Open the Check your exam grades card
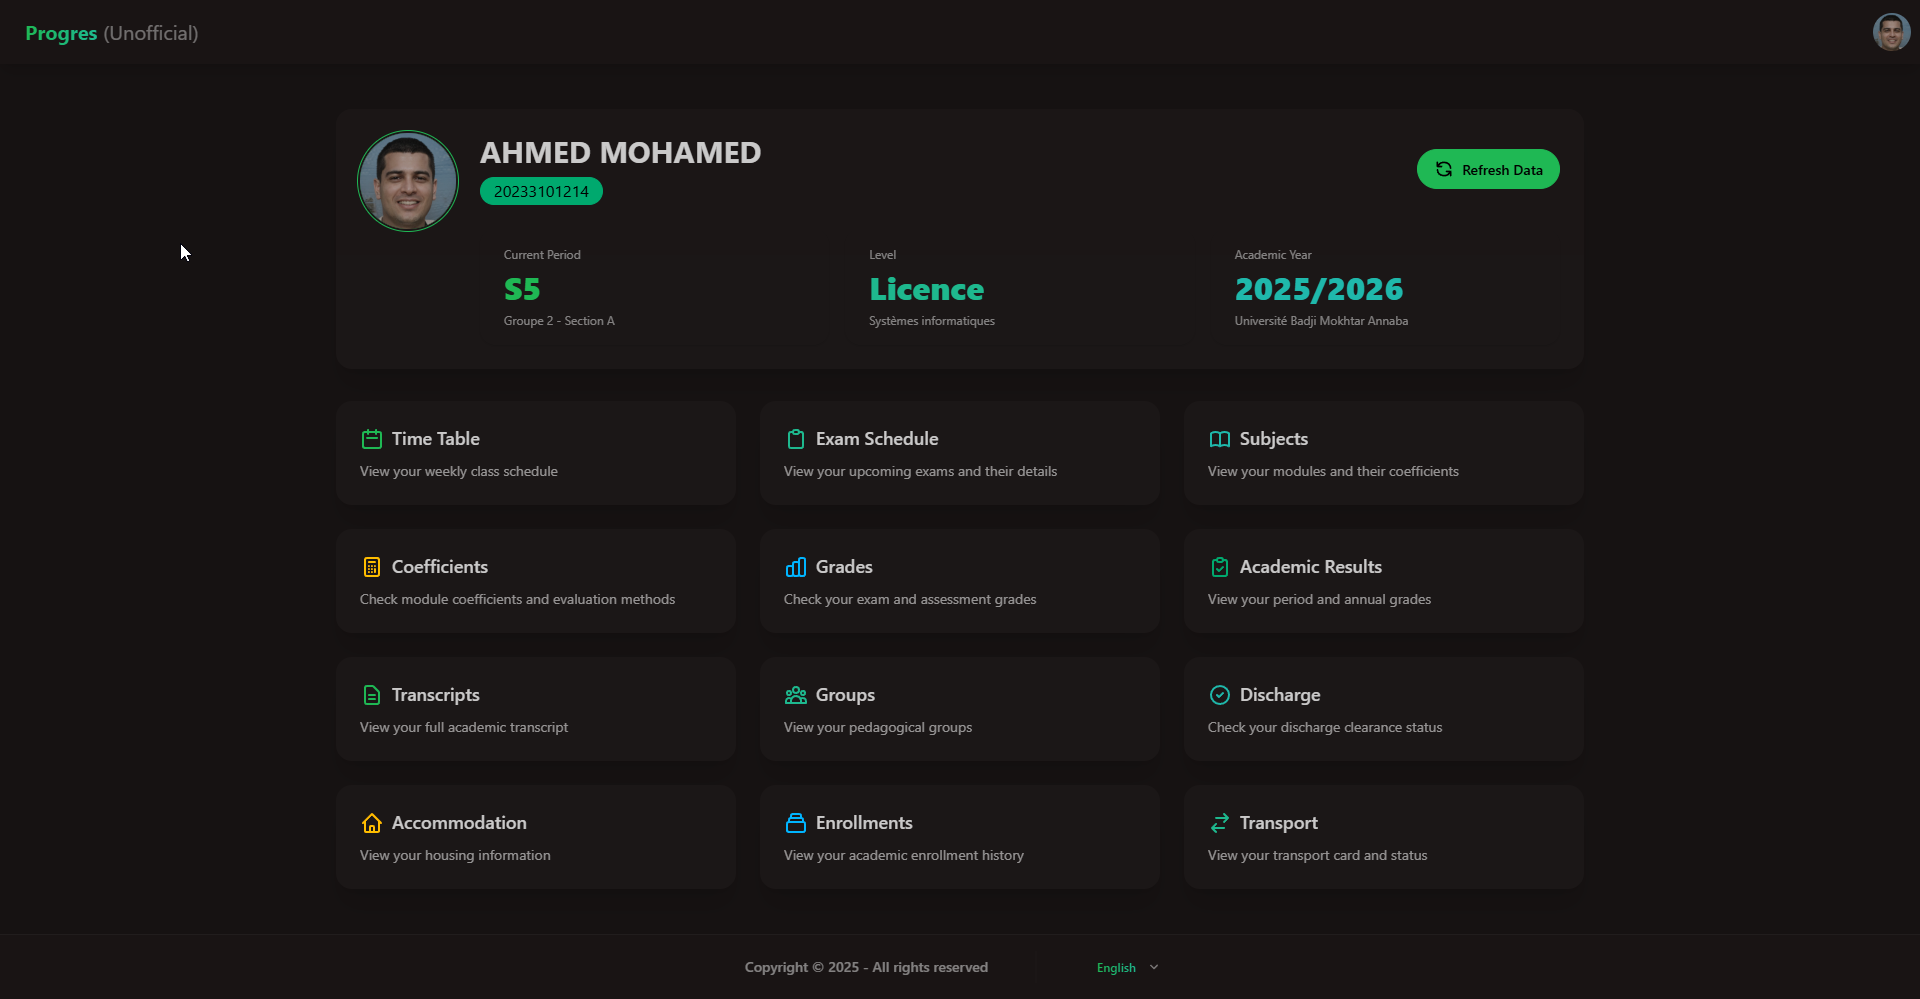 958,580
